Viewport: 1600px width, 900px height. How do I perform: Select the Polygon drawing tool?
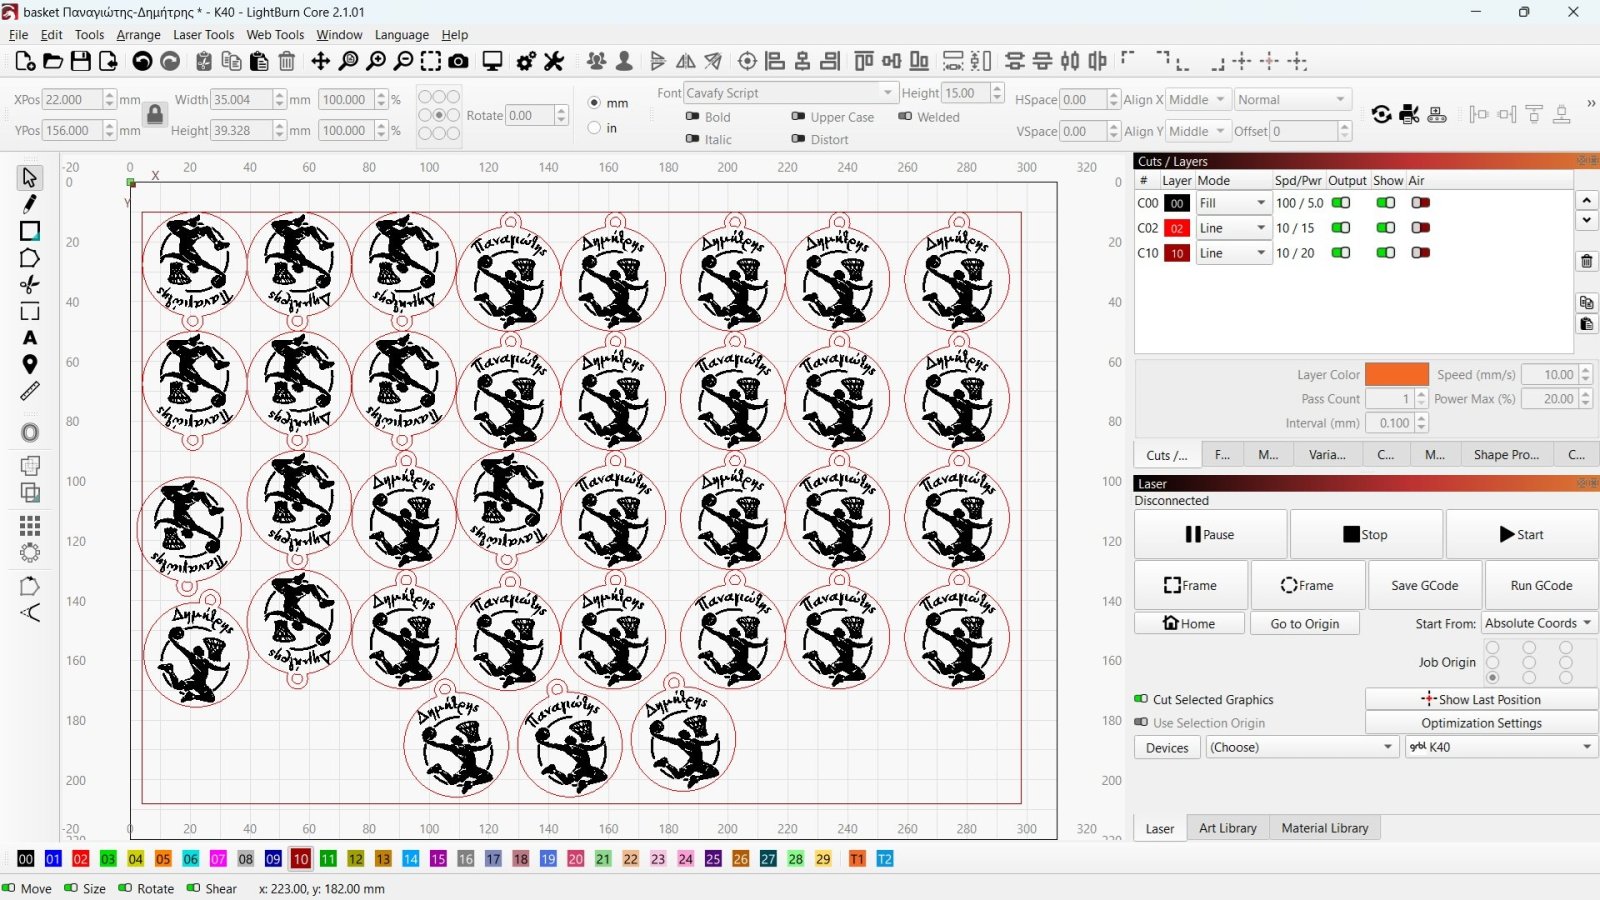tap(30, 258)
